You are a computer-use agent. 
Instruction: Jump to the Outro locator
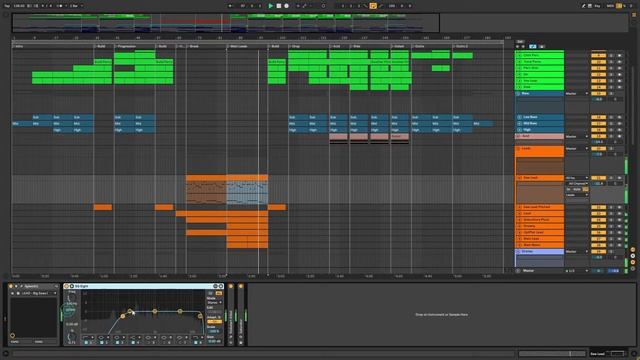pos(419,46)
